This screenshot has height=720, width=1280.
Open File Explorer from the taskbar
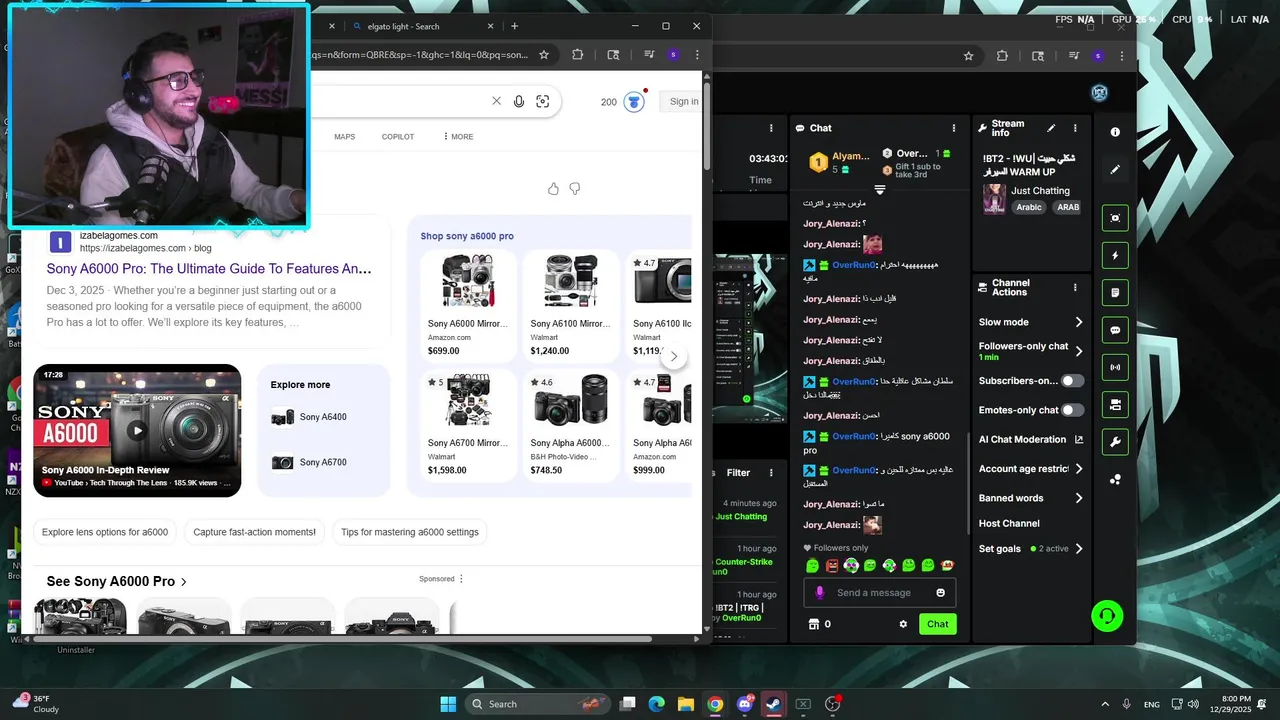click(686, 704)
